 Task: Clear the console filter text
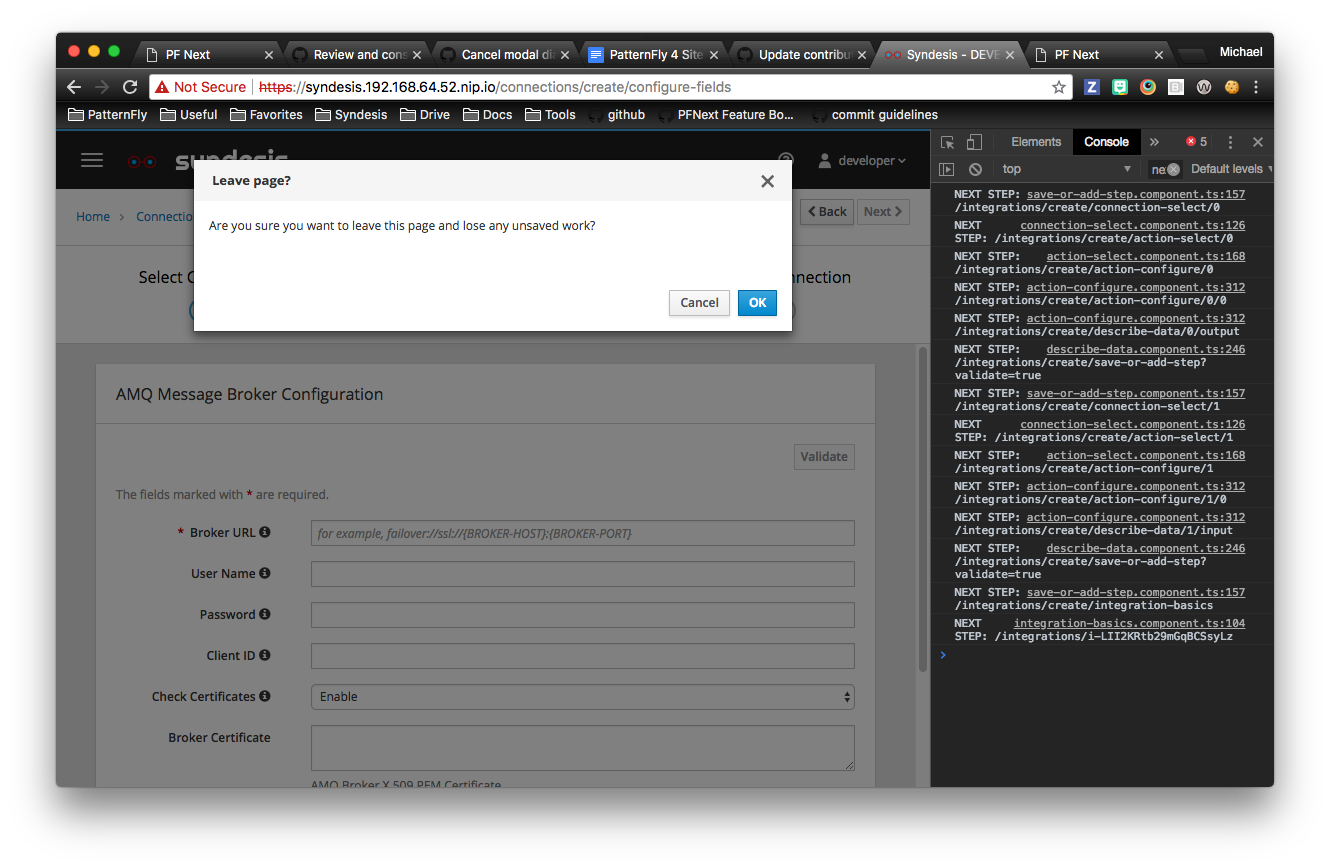point(1173,169)
